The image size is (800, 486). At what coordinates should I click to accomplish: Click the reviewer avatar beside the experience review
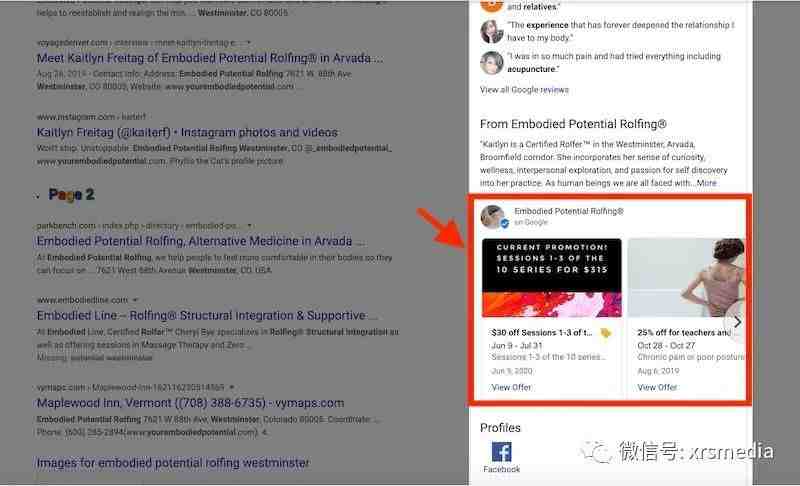click(x=492, y=32)
